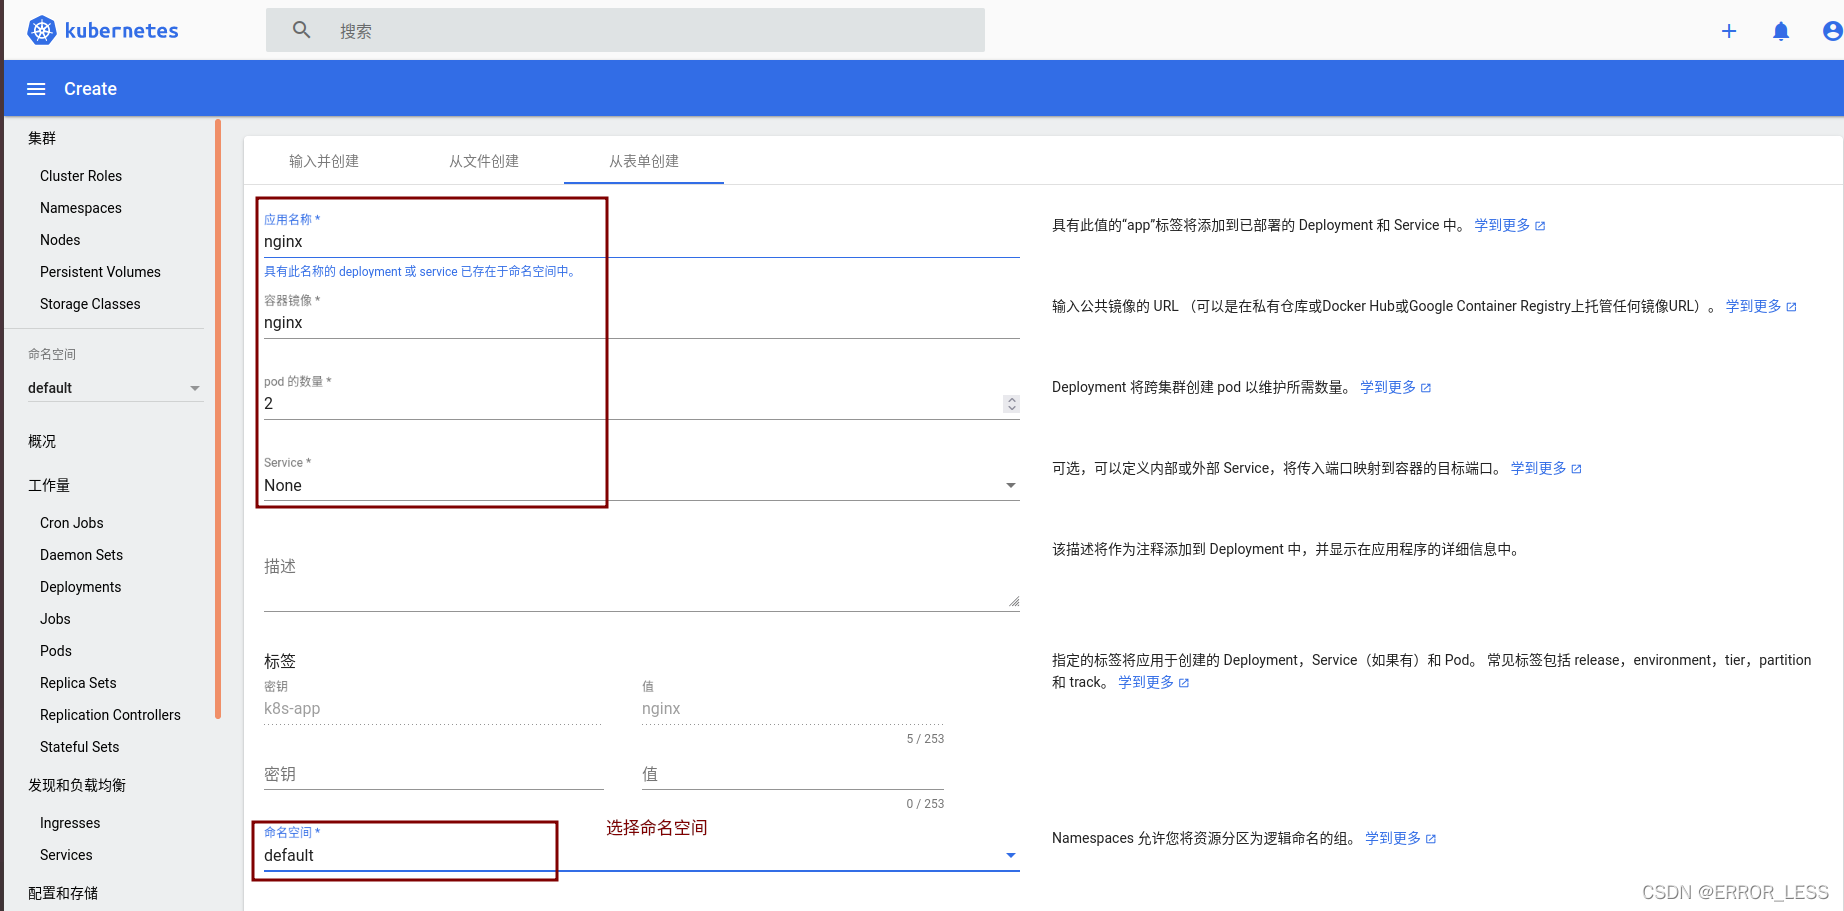Open Replica Sets in sidebar
Viewport: 1844px width, 911px height.
pyautogui.click(x=78, y=683)
